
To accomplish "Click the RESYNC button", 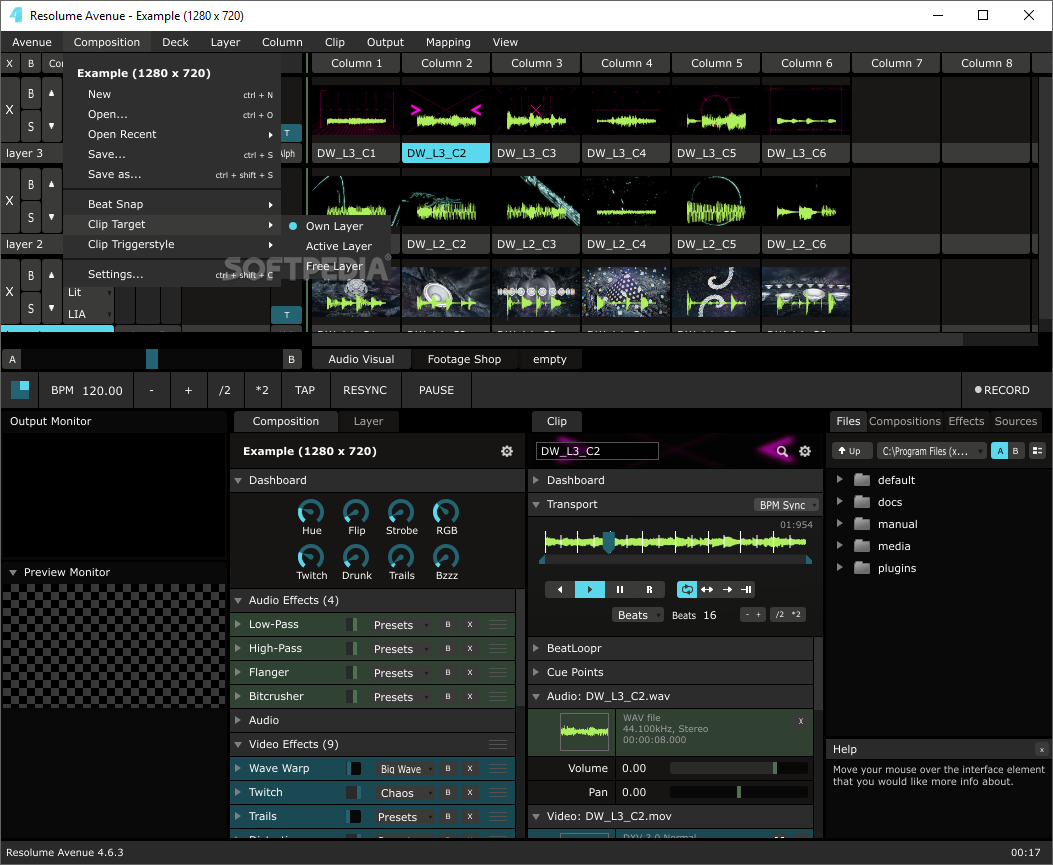I will coord(365,390).
